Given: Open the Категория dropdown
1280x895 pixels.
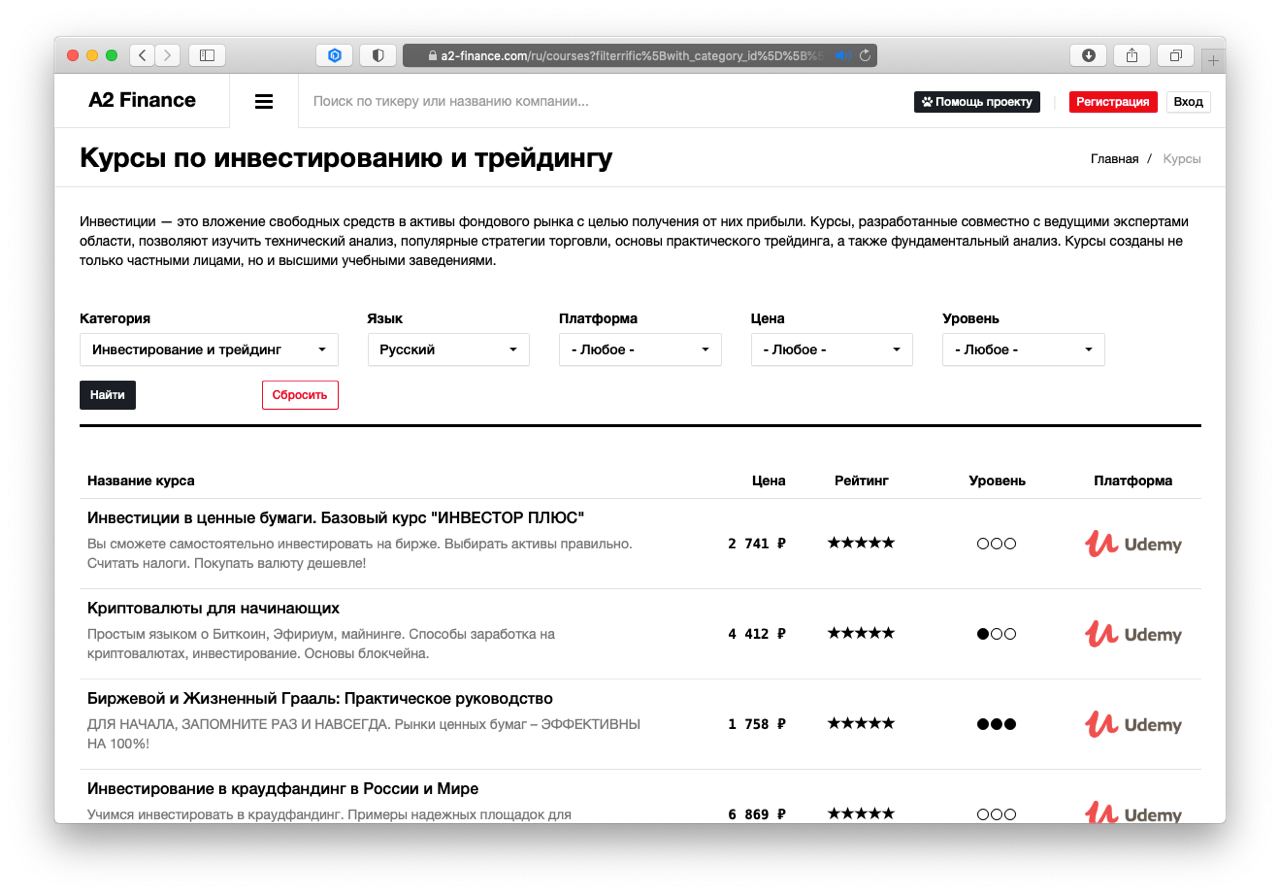Looking at the screenshot, I should pos(209,350).
